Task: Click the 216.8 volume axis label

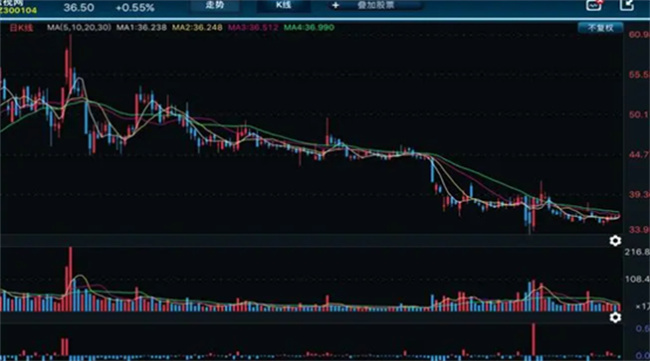Action: coord(637,252)
